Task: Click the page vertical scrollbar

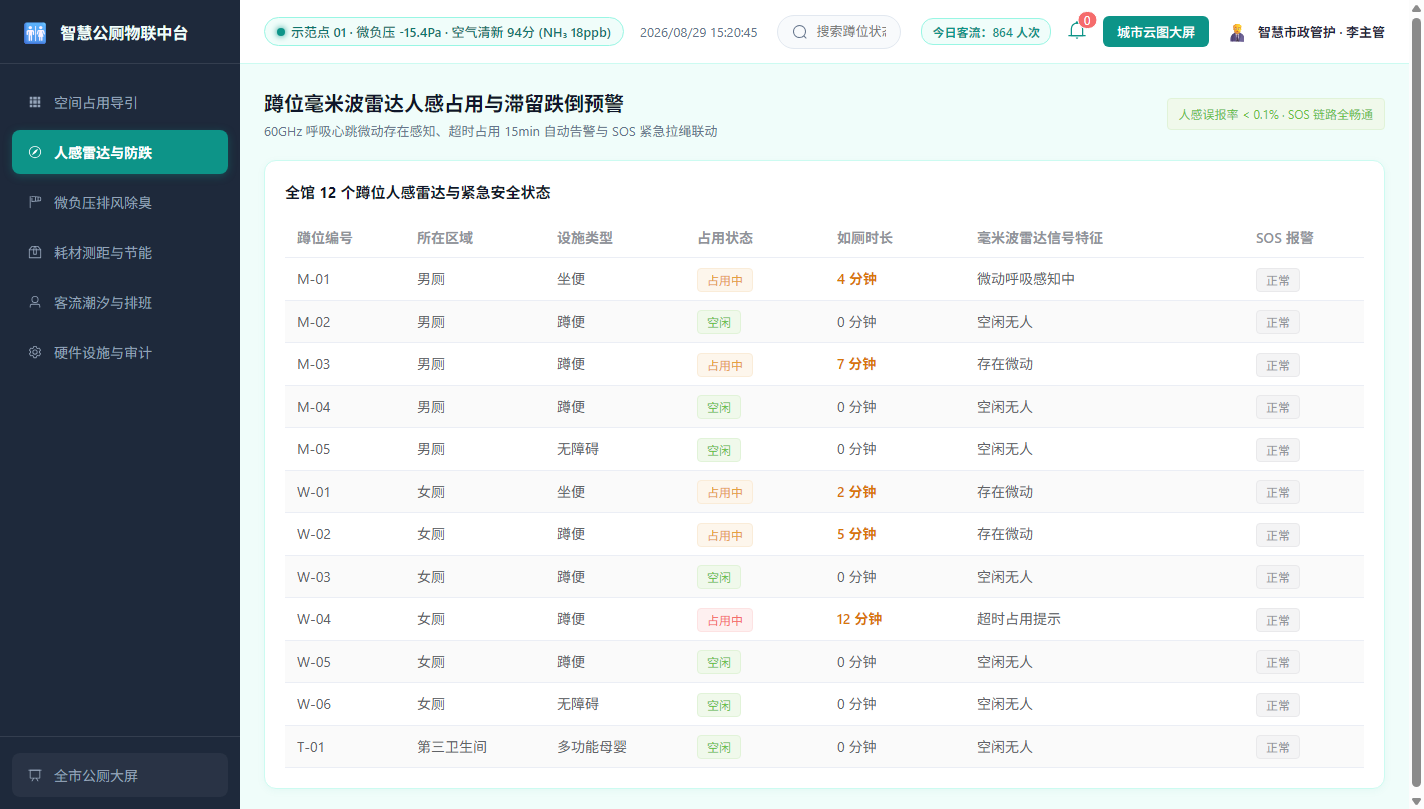Action: (x=1416, y=400)
